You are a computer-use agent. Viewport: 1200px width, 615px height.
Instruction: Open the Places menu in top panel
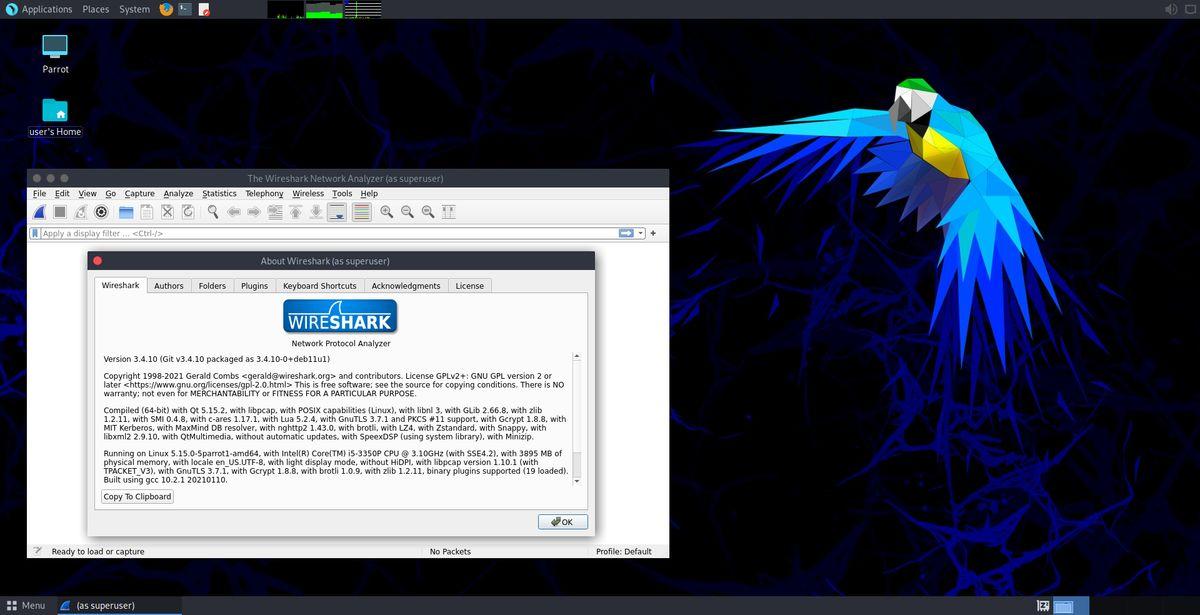[x=96, y=9]
